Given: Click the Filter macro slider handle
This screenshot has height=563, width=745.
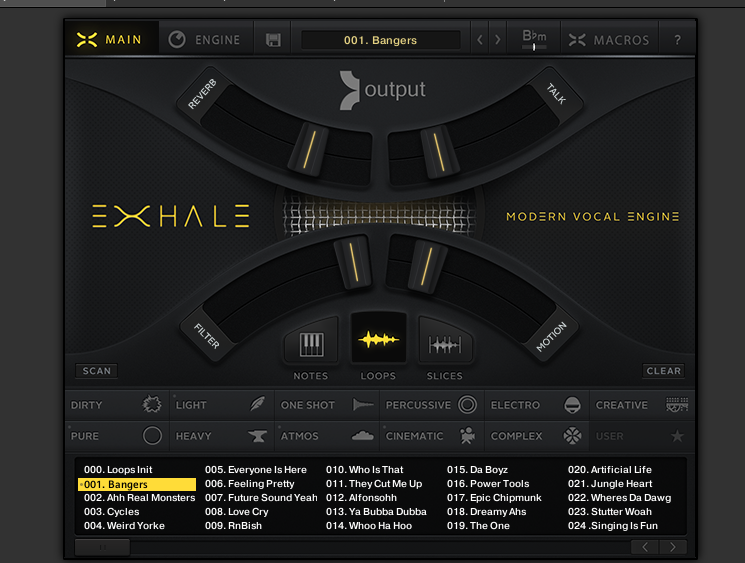Looking at the screenshot, I should (354, 262).
